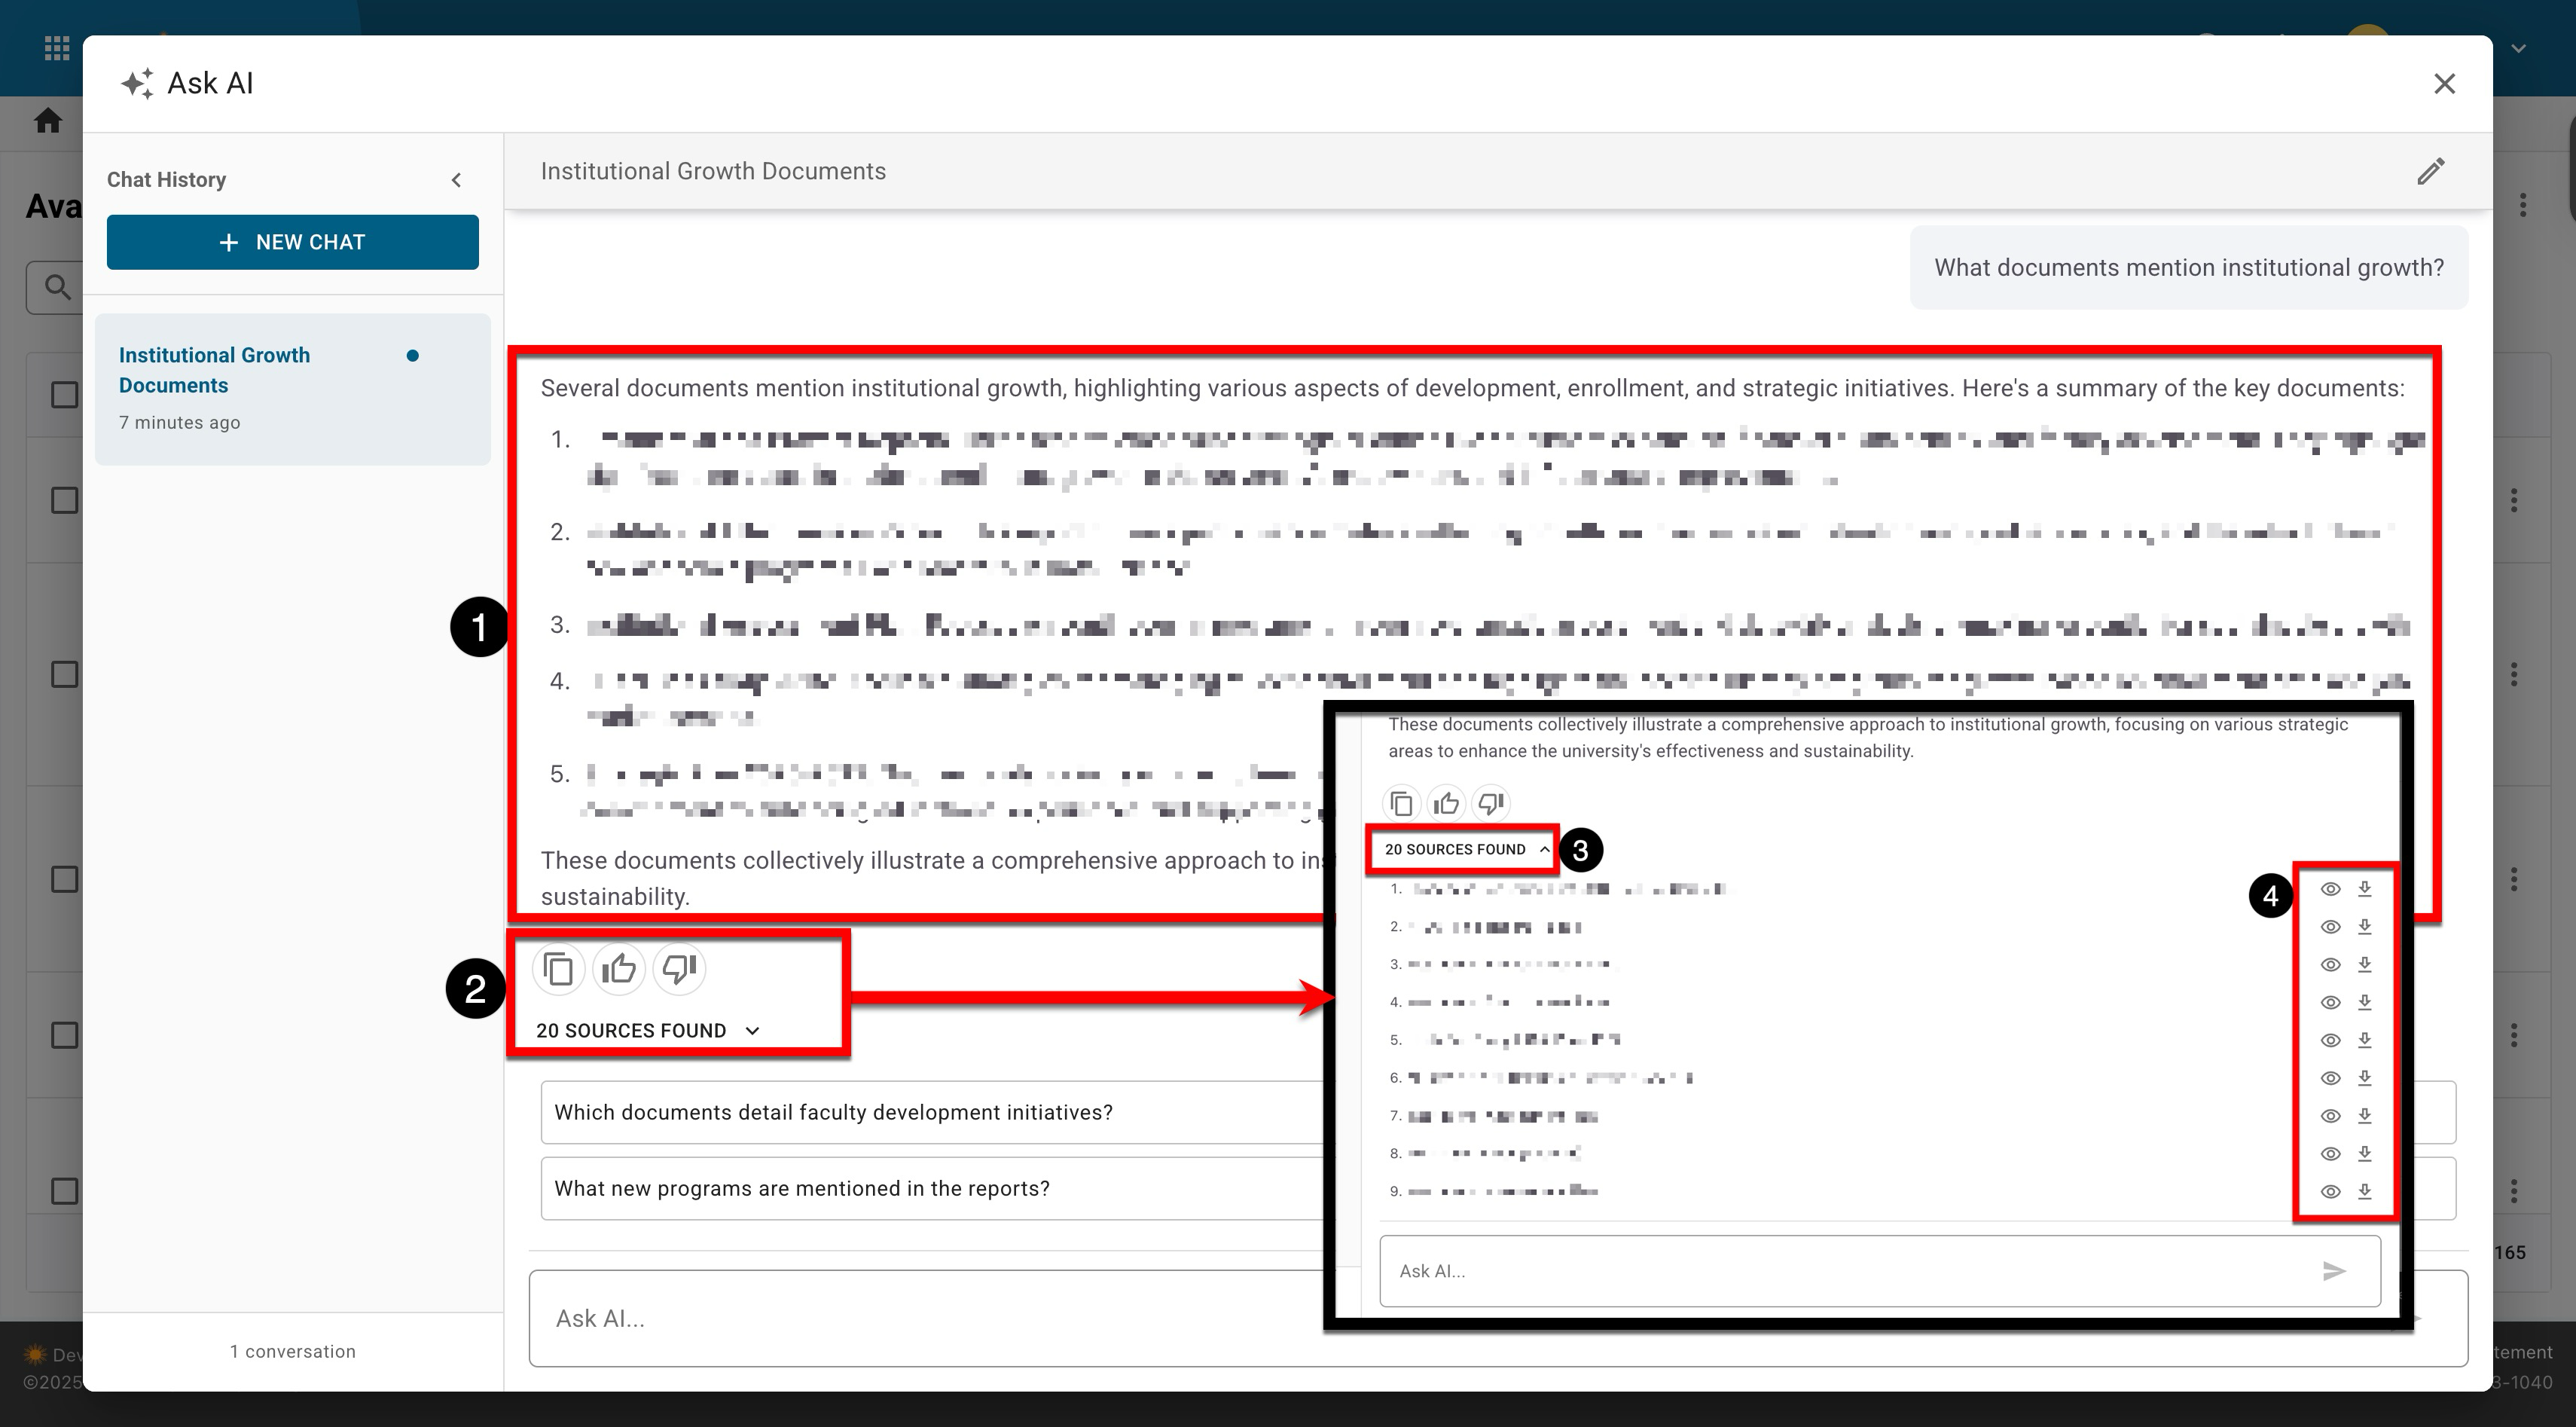Image resolution: width=2576 pixels, height=1427 pixels.
Task: Collapse the Chat History panel
Action: click(456, 180)
